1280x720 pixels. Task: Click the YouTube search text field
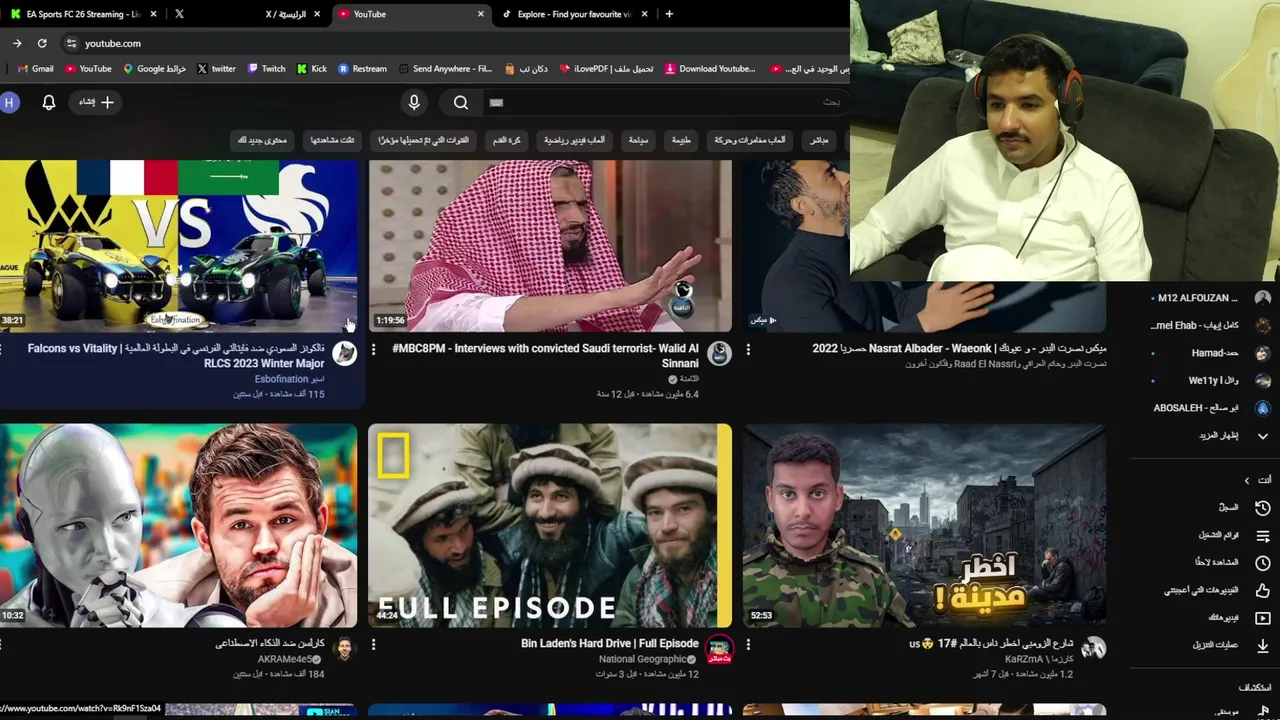665,102
